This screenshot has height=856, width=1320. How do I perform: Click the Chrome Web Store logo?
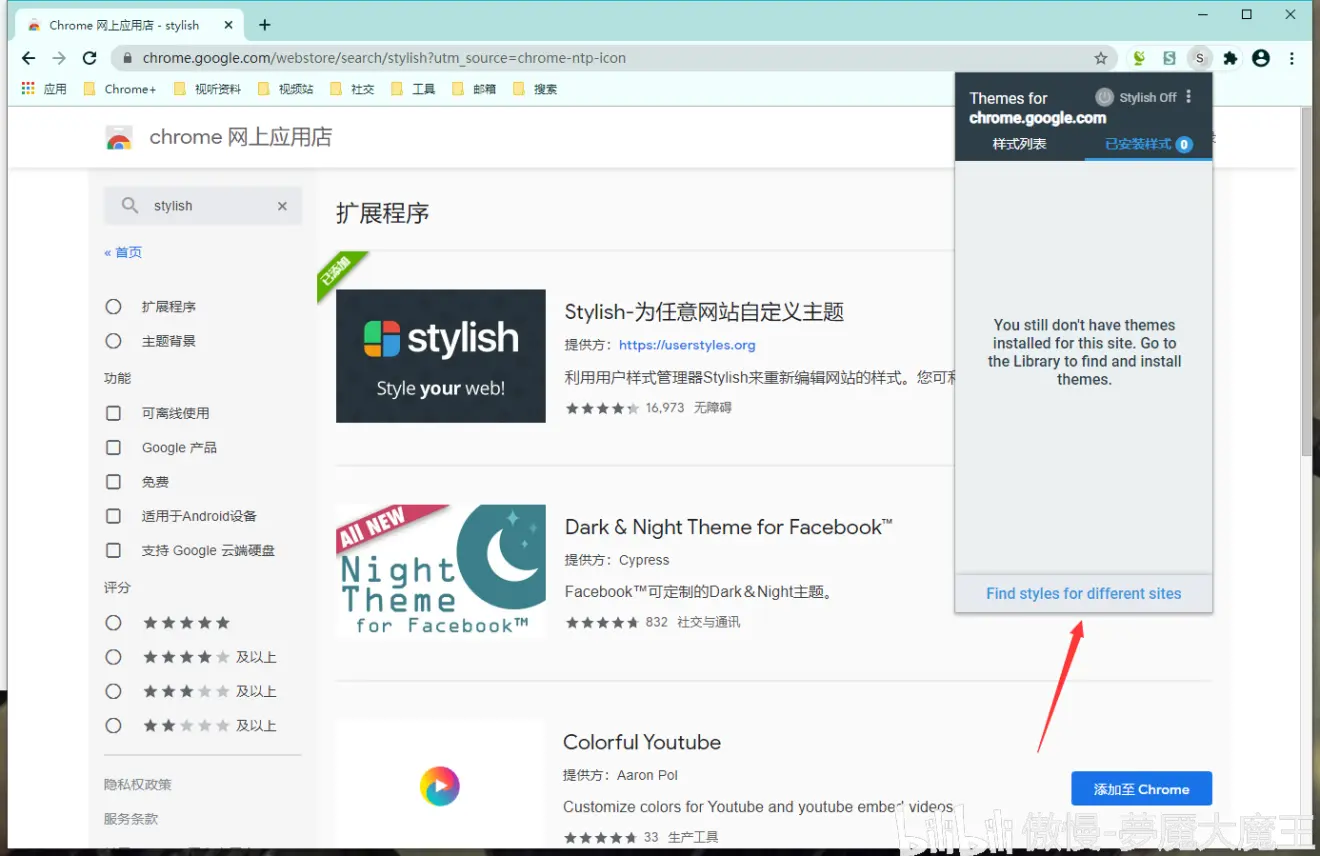tap(119, 138)
